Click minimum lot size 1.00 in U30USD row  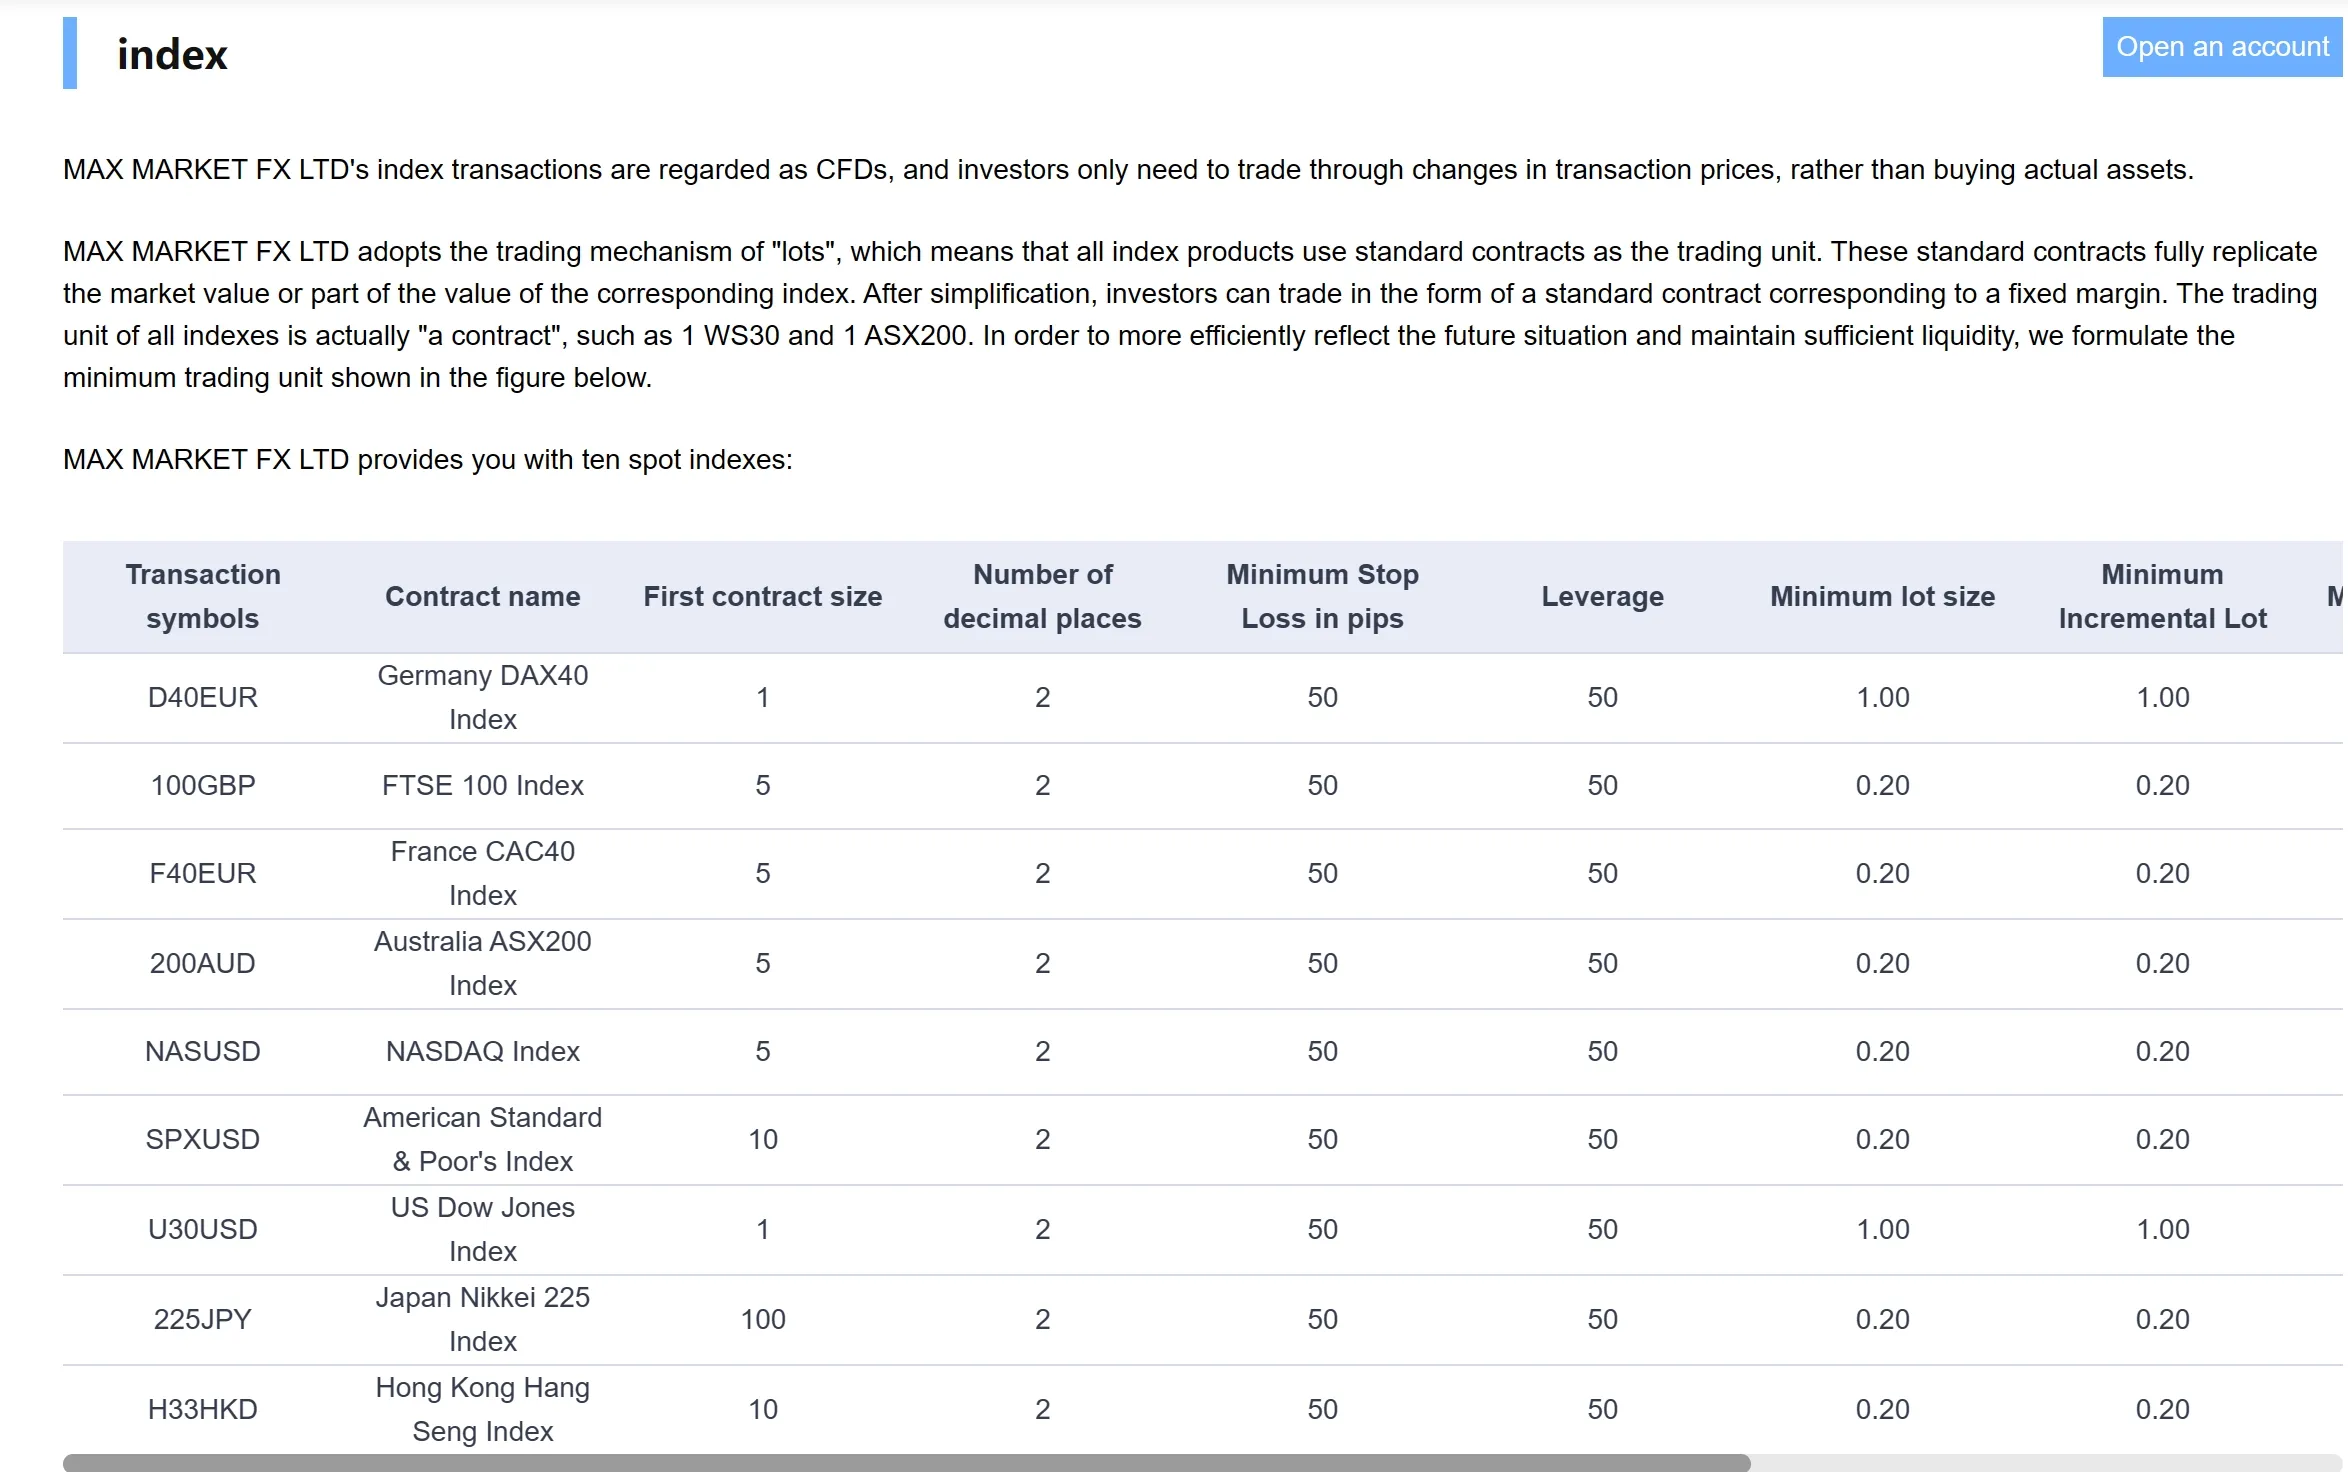1883,1229
